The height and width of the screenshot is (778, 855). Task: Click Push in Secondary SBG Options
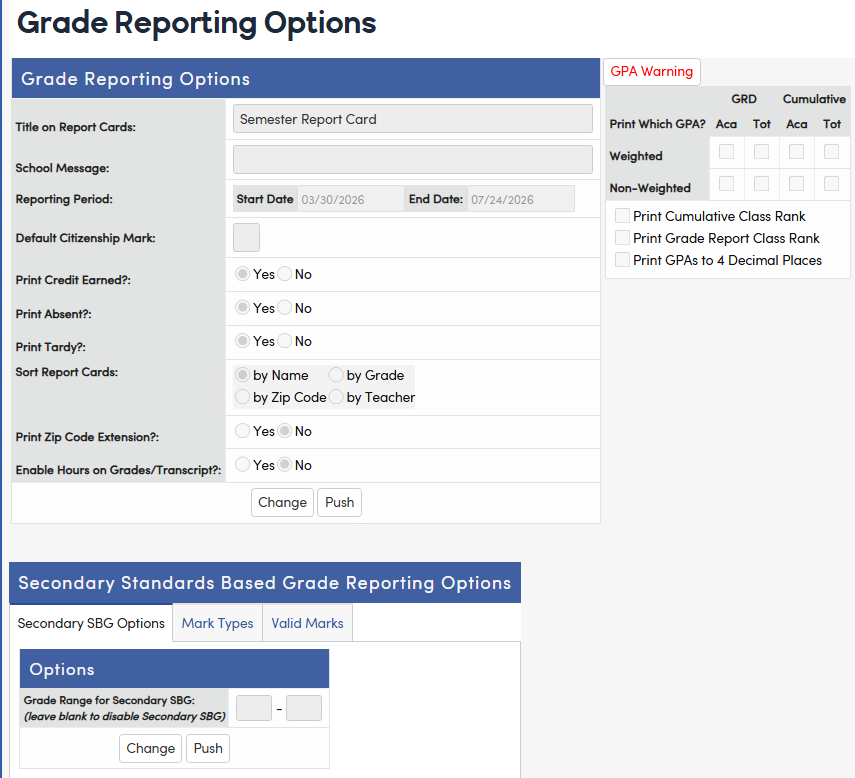tap(208, 748)
